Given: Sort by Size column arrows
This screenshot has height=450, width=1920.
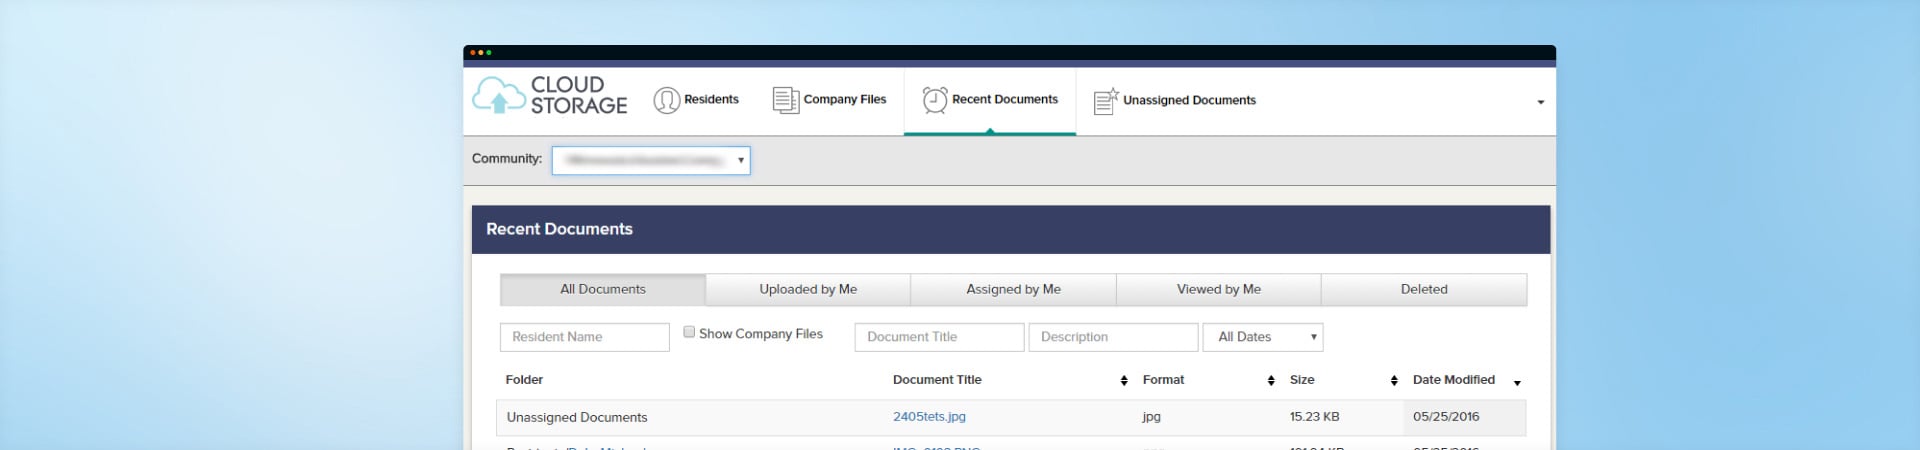Looking at the screenshot, I should pyautogui.click(x=1394, y=381).
